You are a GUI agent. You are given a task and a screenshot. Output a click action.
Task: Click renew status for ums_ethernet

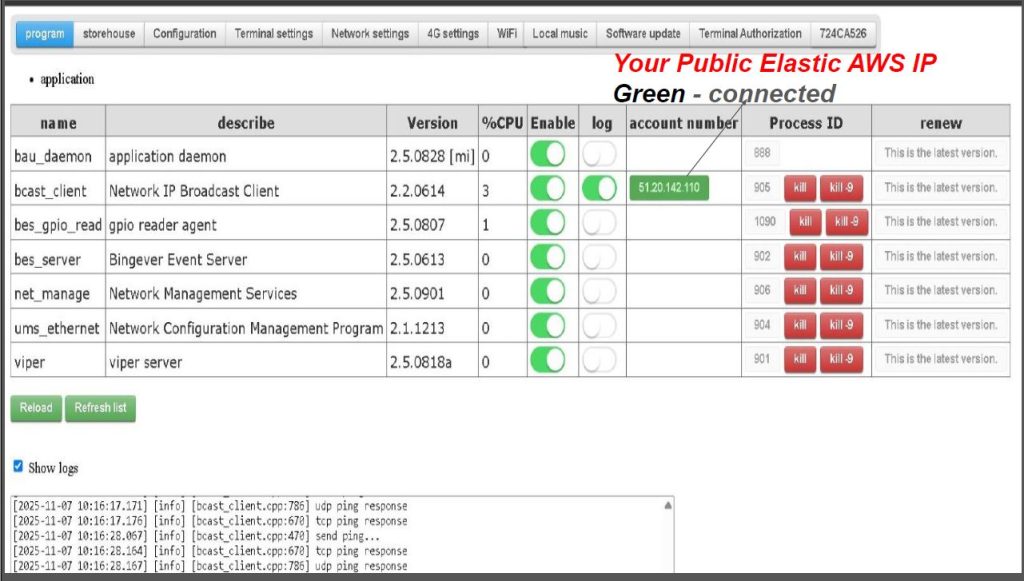pos(940,325)
